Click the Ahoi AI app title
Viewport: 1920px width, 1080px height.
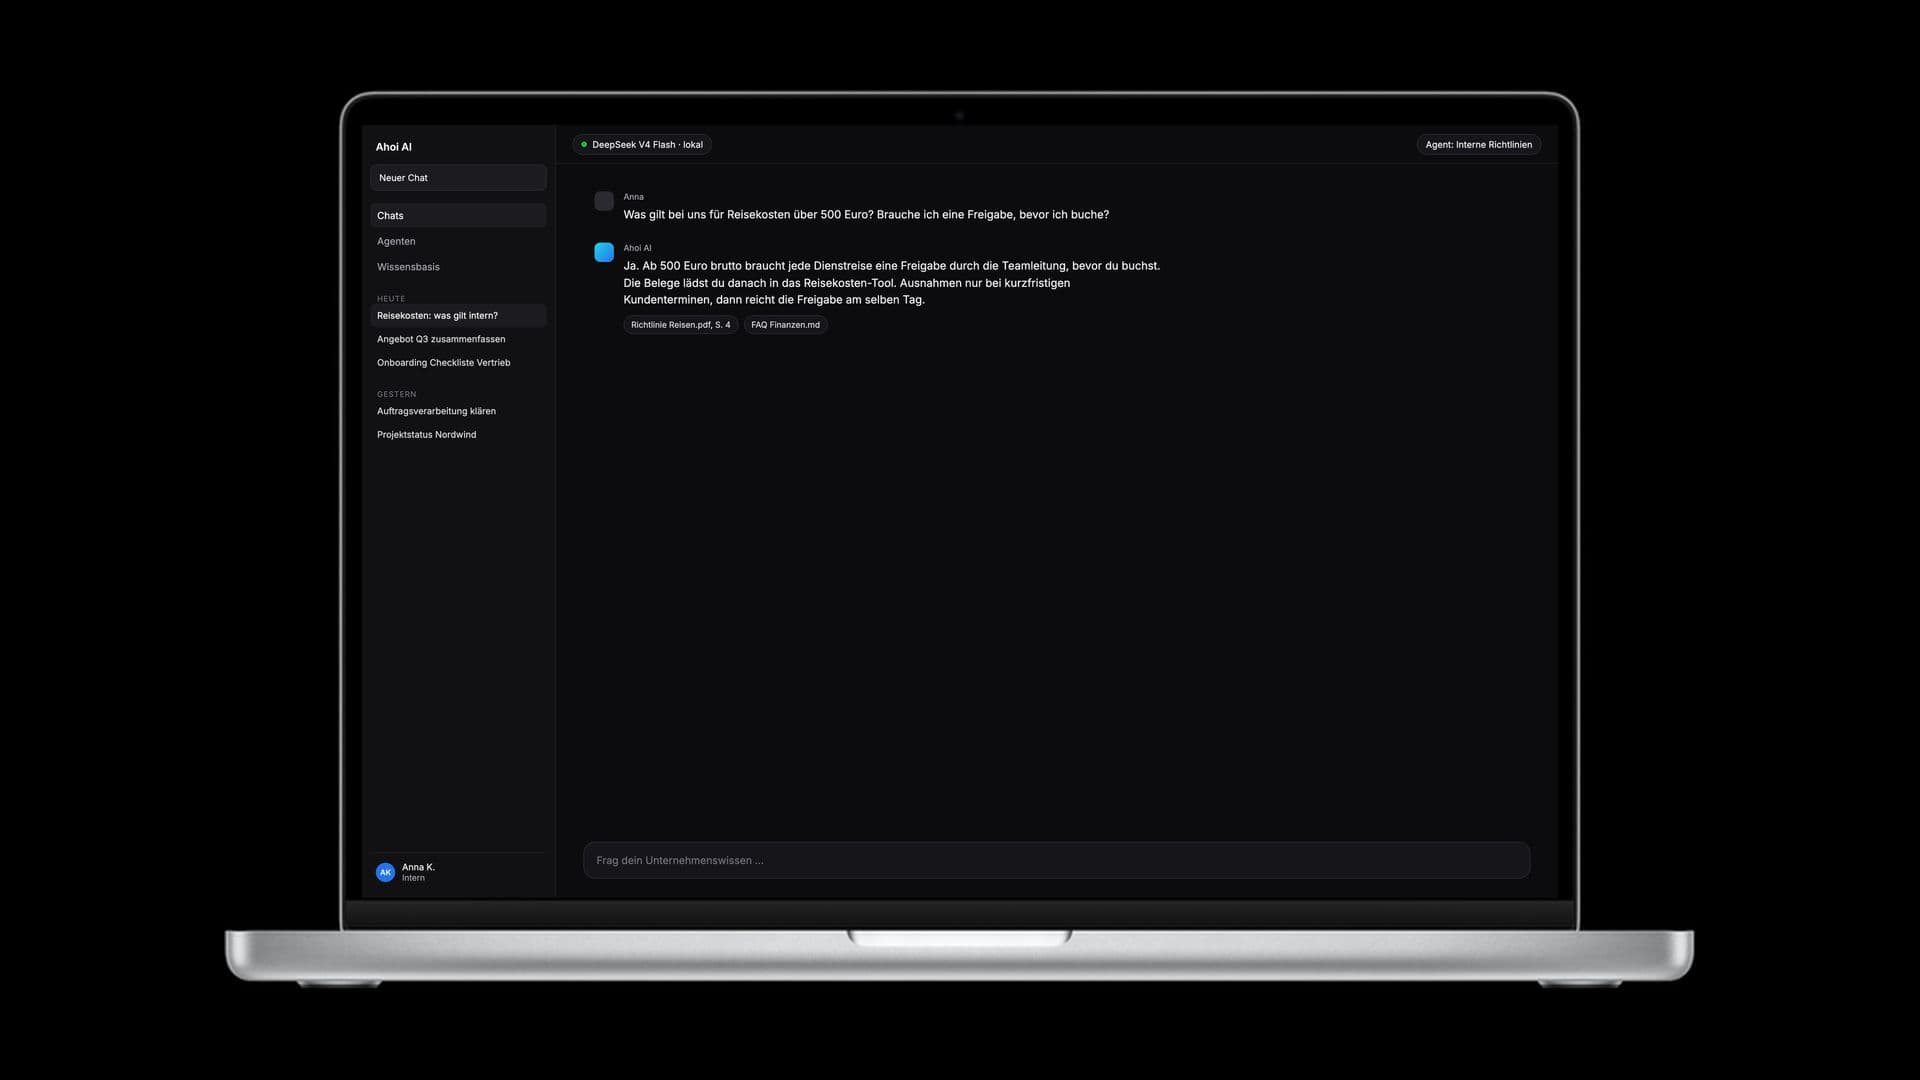tap(393, 147)
